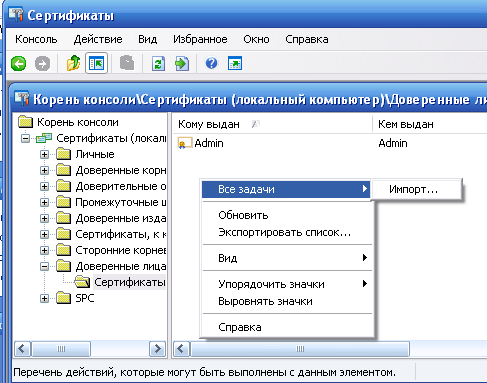Click list pane scrollbar left arrow
Viewport: 487px width, 383px height.
click(x=181, y=349)
